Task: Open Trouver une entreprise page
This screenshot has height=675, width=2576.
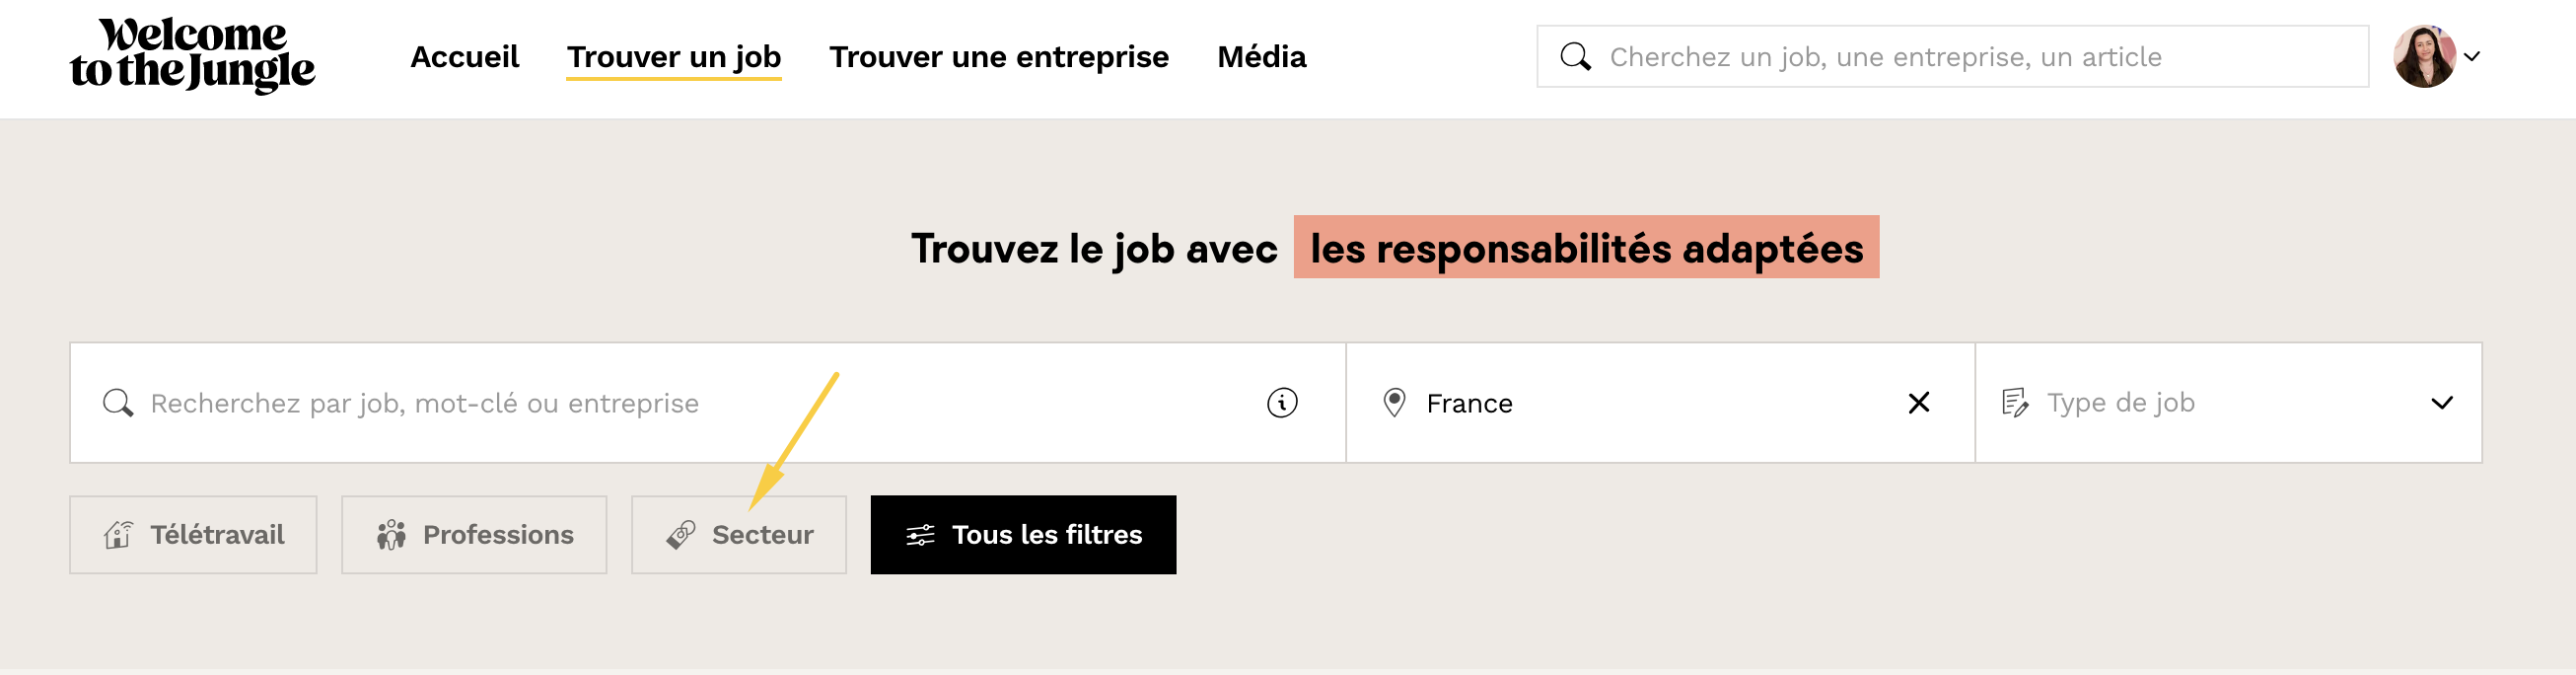Action: tap(998, 57)
